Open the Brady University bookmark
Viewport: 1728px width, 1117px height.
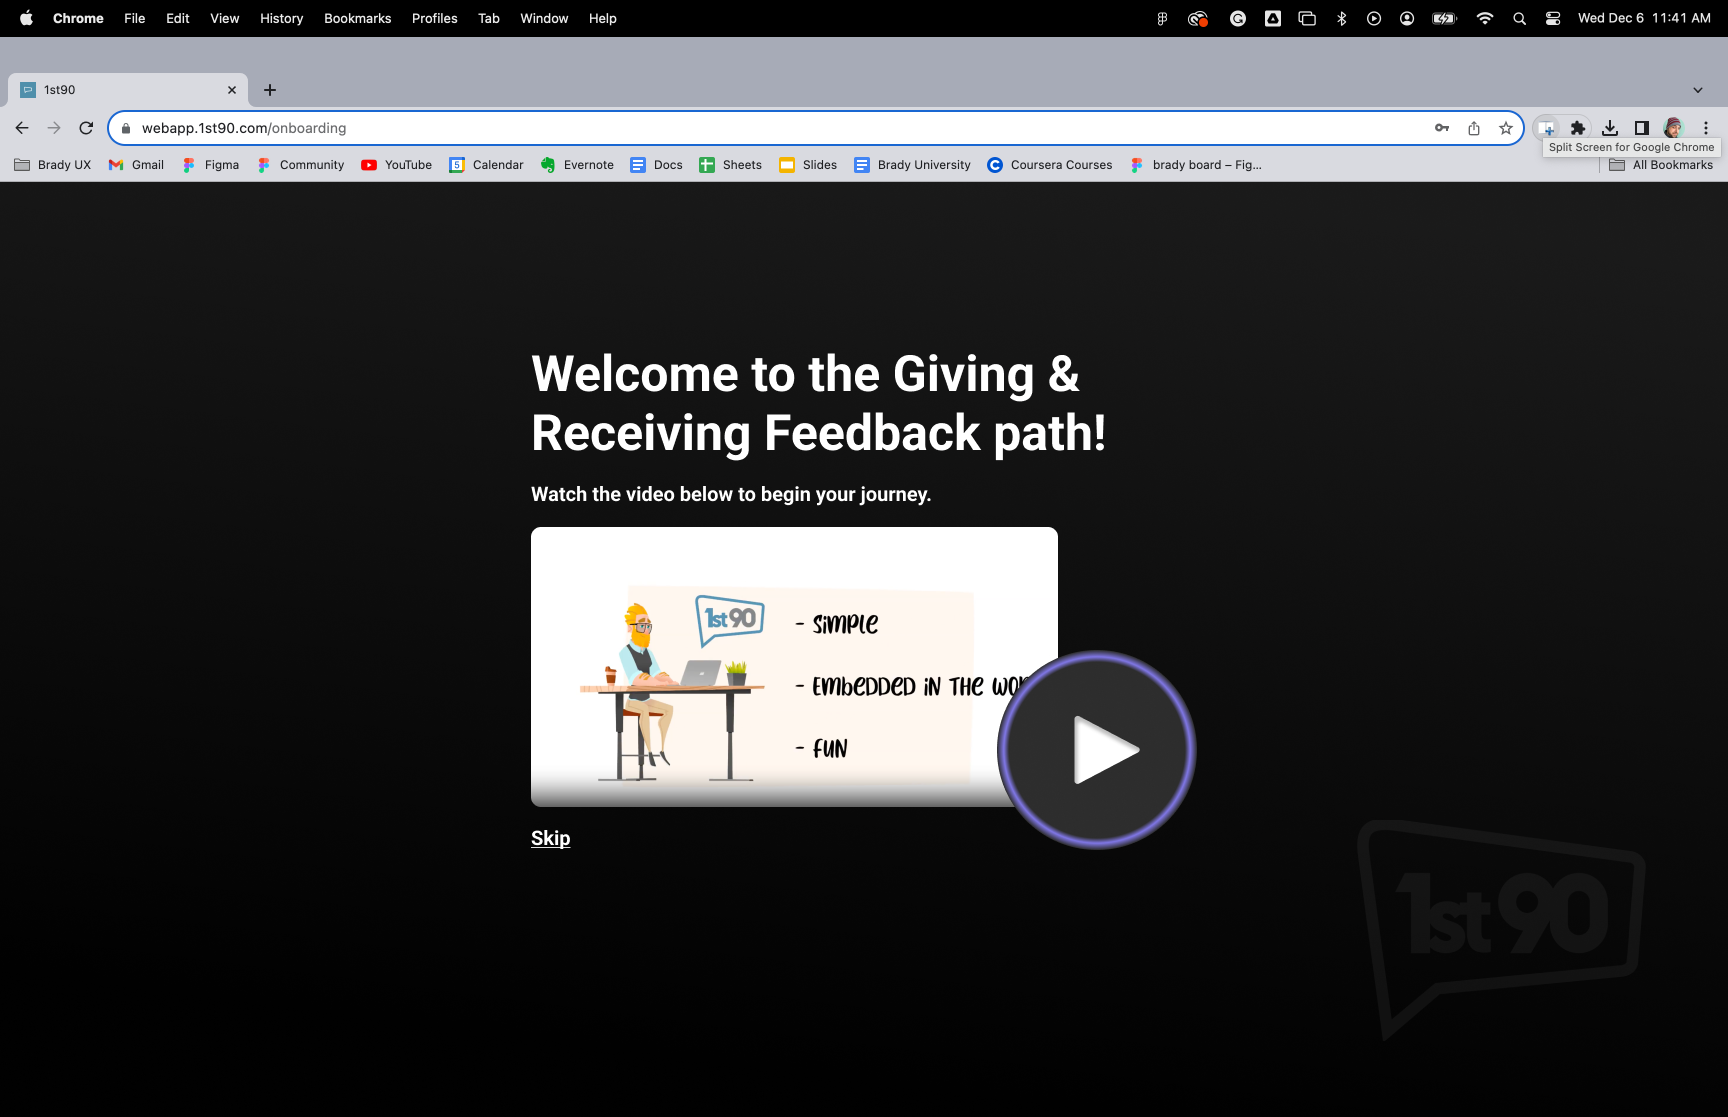click(913, 165)
